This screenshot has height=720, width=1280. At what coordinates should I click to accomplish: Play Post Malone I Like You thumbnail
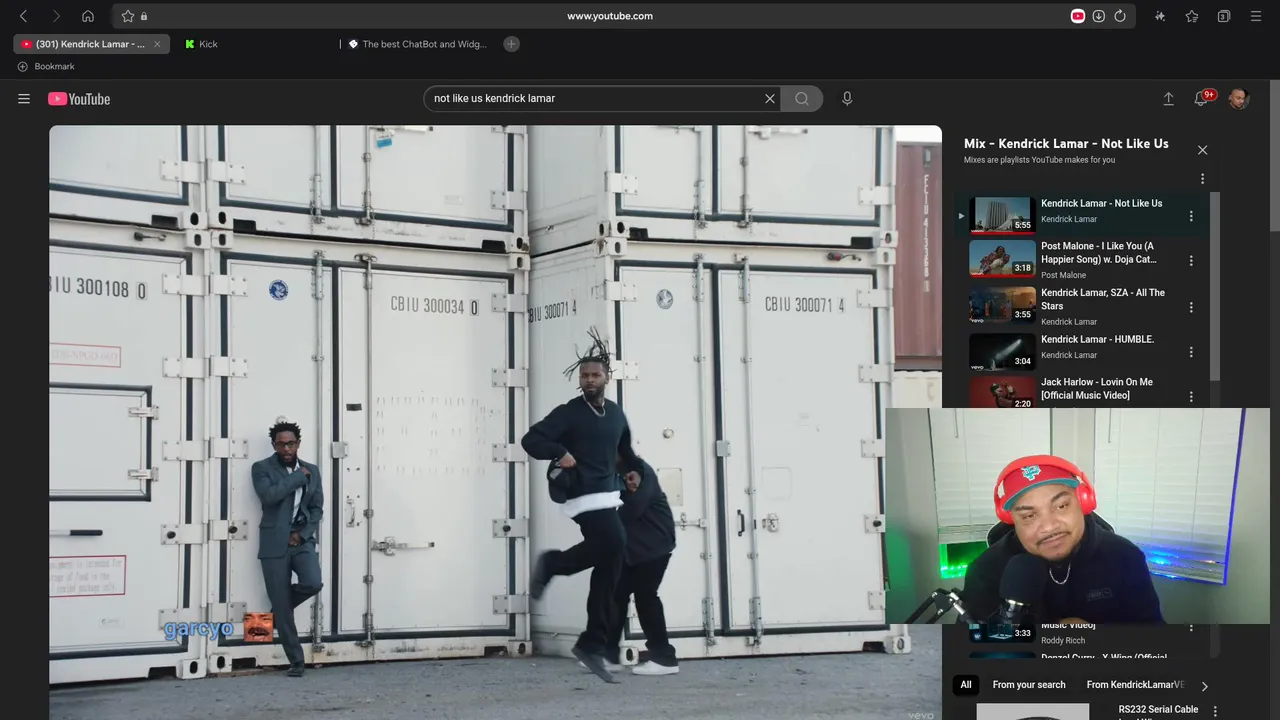(1002, 258)
